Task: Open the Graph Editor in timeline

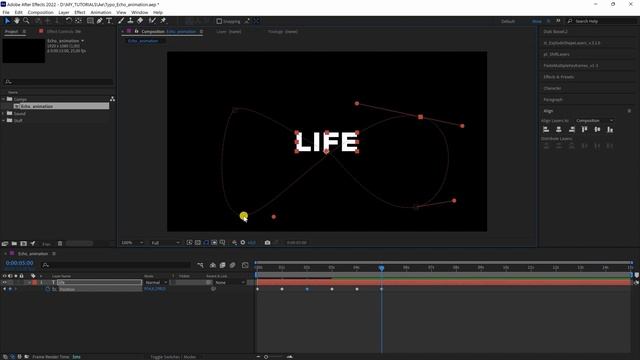Action: (245, 265)
